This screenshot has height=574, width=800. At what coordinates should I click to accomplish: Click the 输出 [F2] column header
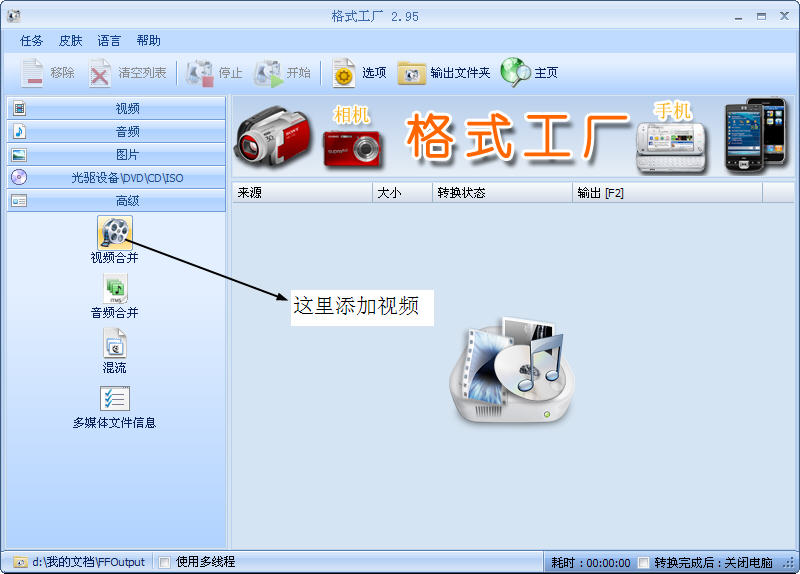[667, 193]
